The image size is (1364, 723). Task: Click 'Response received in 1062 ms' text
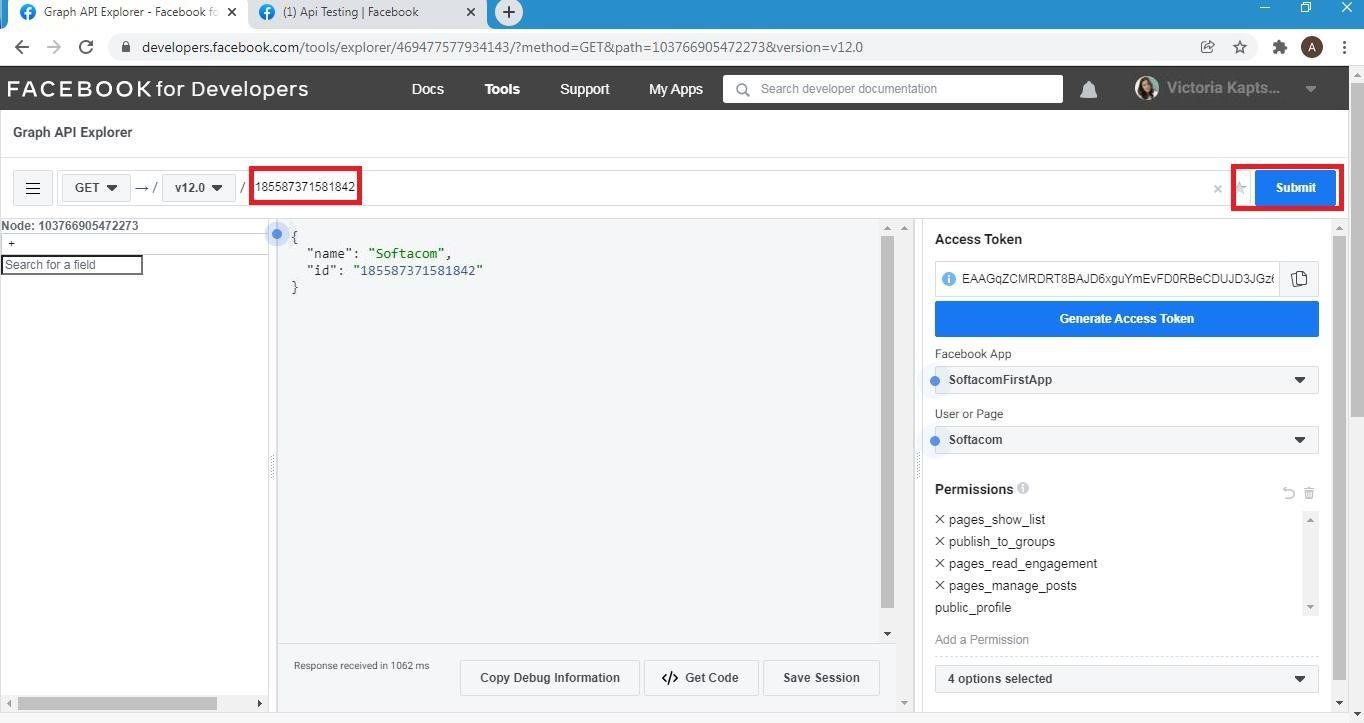[x=361, y=666]
